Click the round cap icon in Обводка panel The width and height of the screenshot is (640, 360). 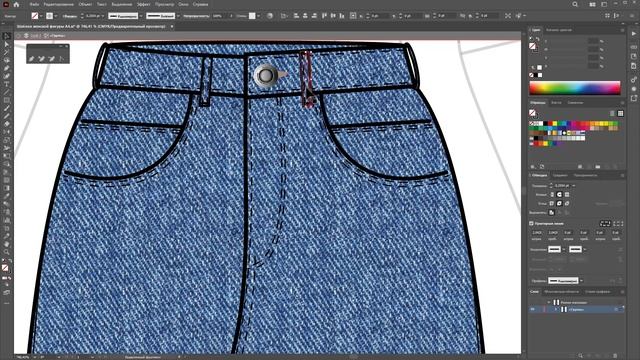(559, 195)
